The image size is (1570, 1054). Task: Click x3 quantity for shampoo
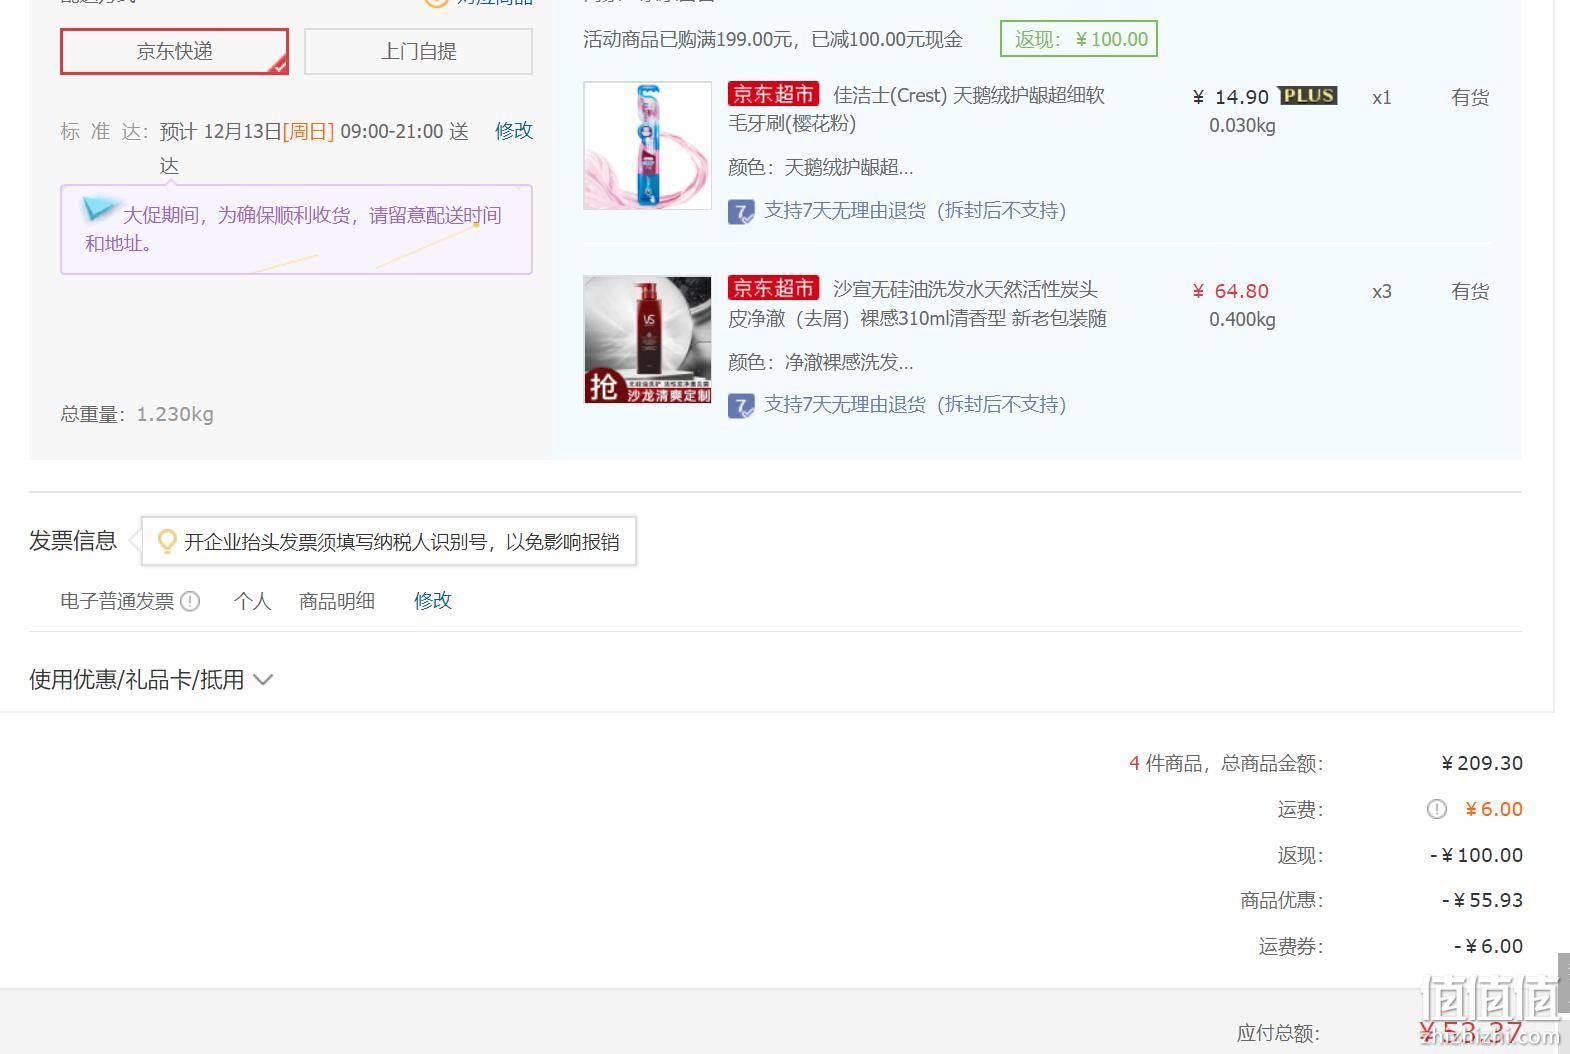1382,292
